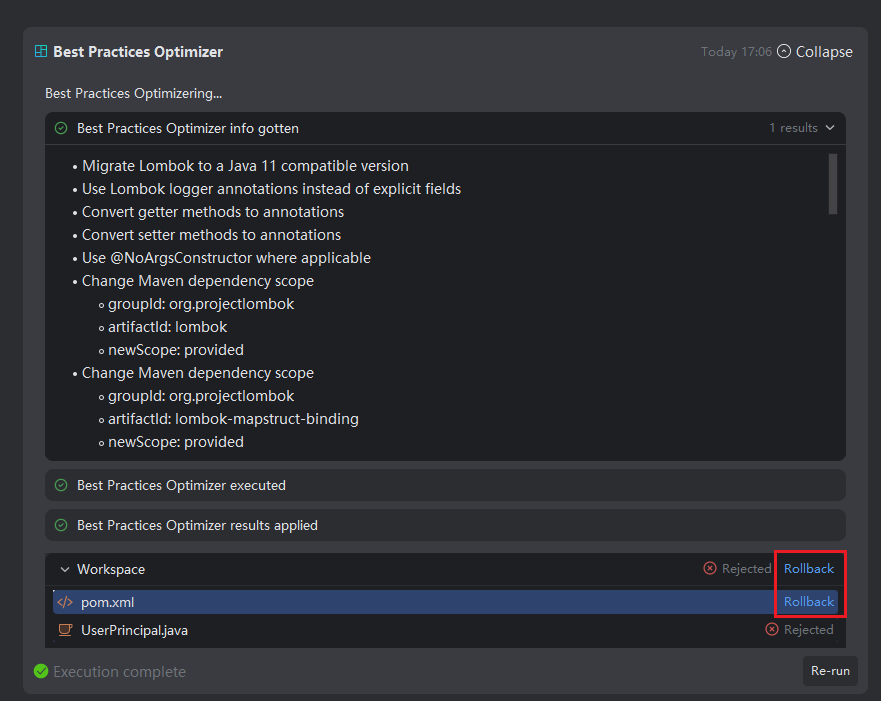Rollback changes to pom.xml
Screen dimensions: 881x701
808,601
